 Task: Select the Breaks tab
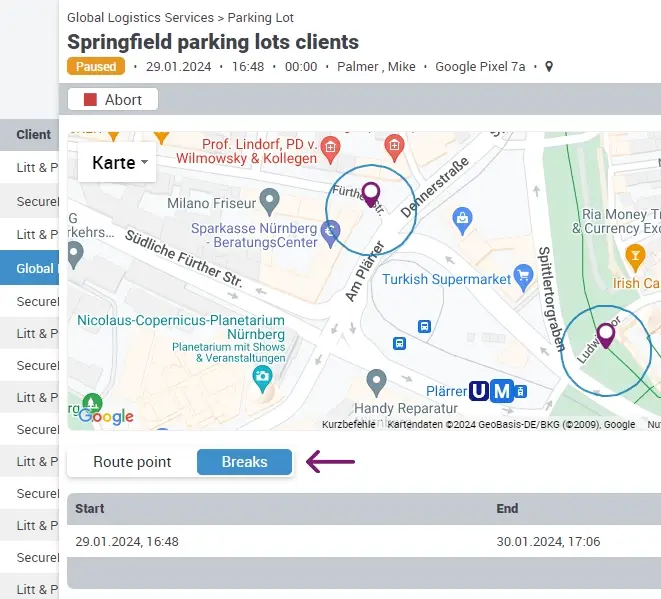[x=244, y=462]
